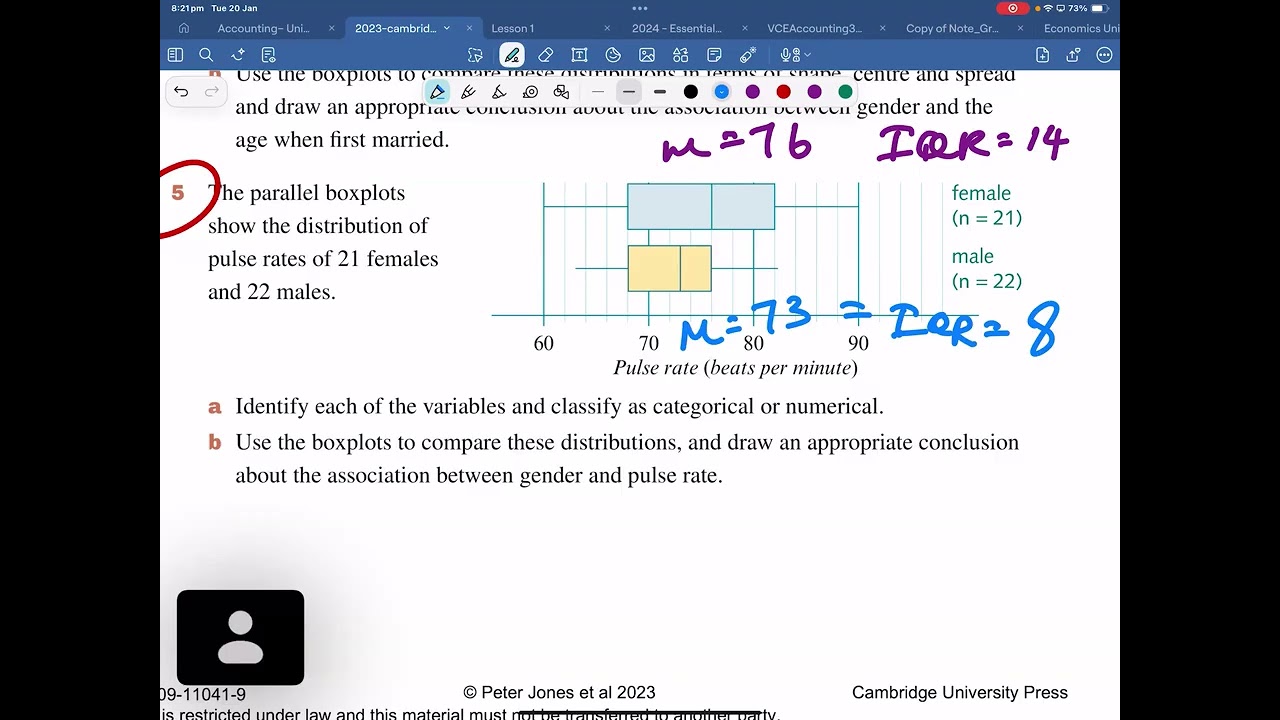Viewport: 1280px width, 720px height.
Task: Switch to the Lesson 1 tab
Action: click(512, 28)
